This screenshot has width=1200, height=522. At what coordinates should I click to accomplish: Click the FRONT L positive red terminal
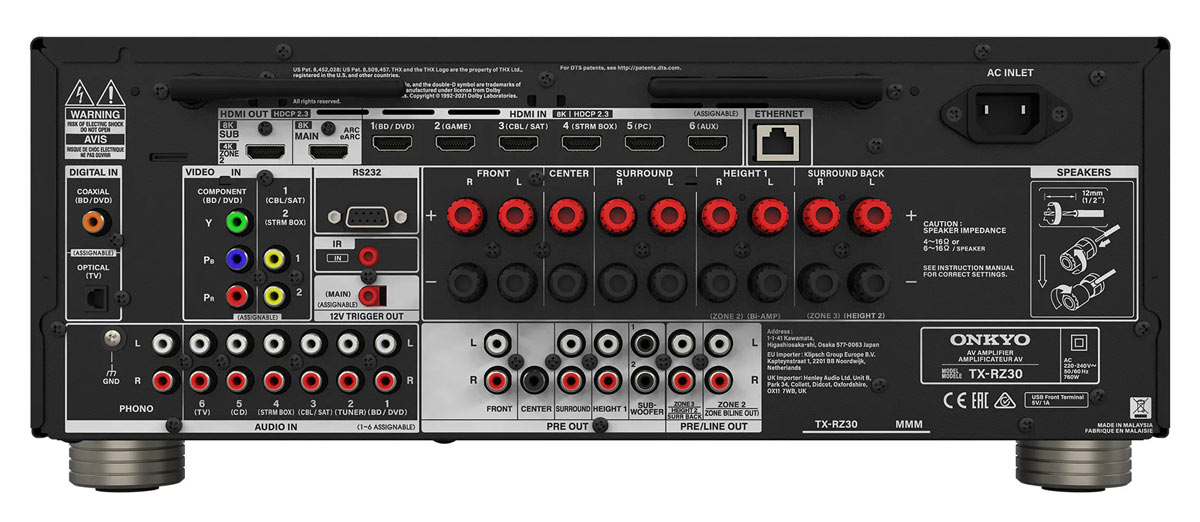tap(515, 214)
